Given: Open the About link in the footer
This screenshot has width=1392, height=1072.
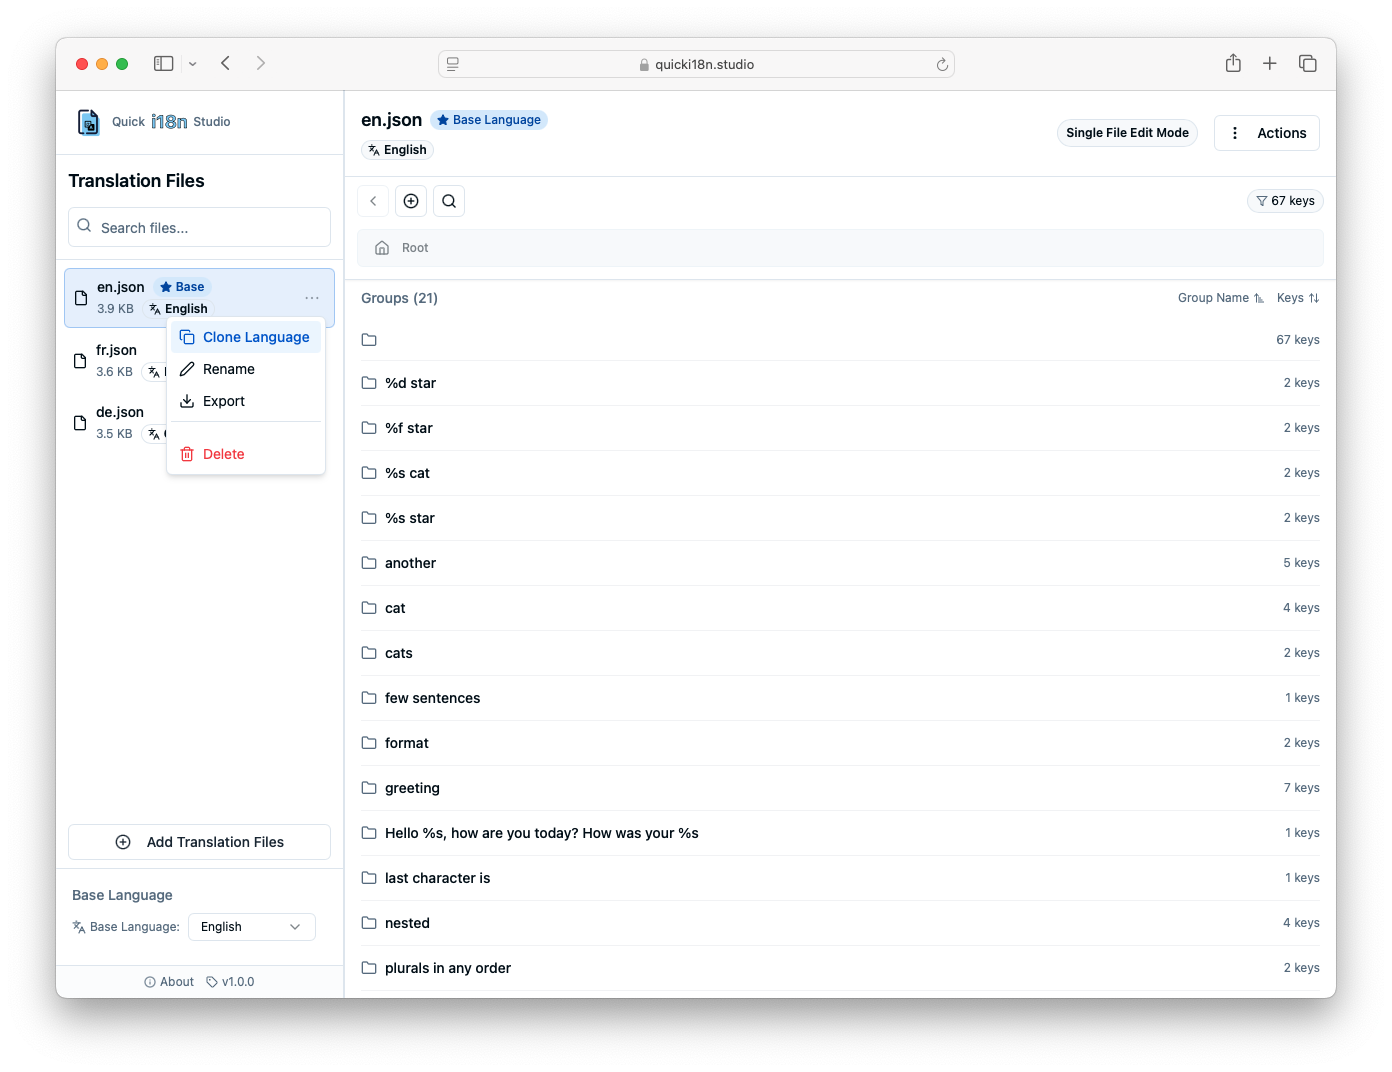Looking at the screenshot, I should (x=168, y=981).
